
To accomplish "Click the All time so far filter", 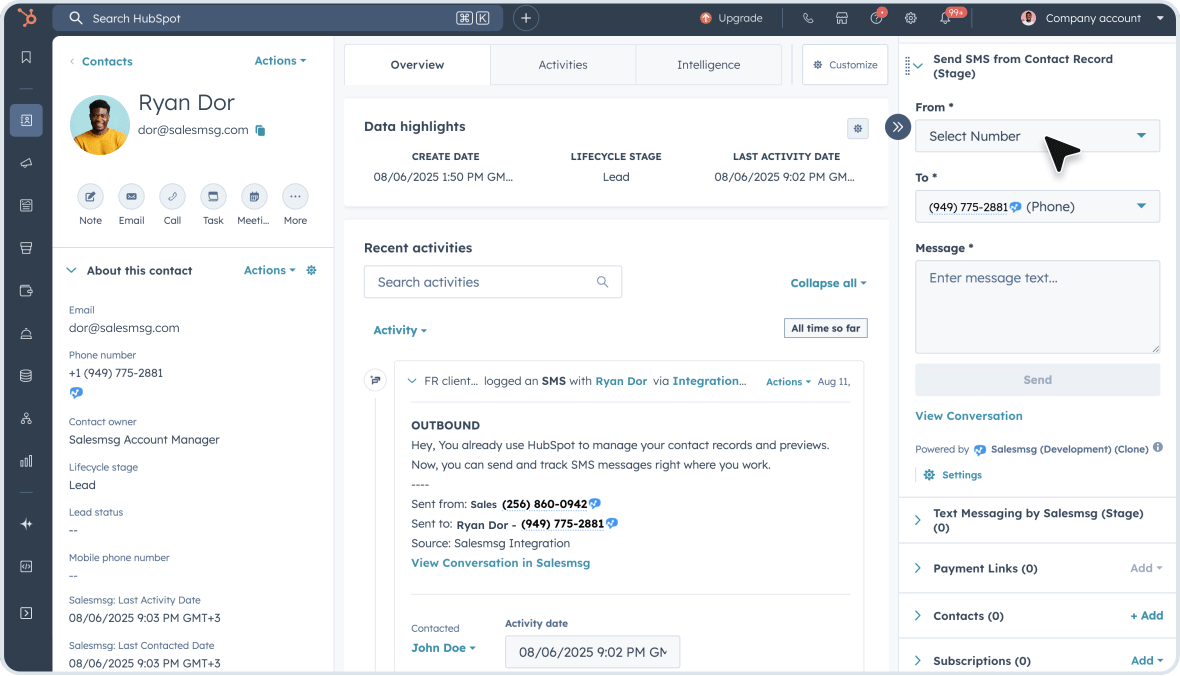I will click(826, 328).
